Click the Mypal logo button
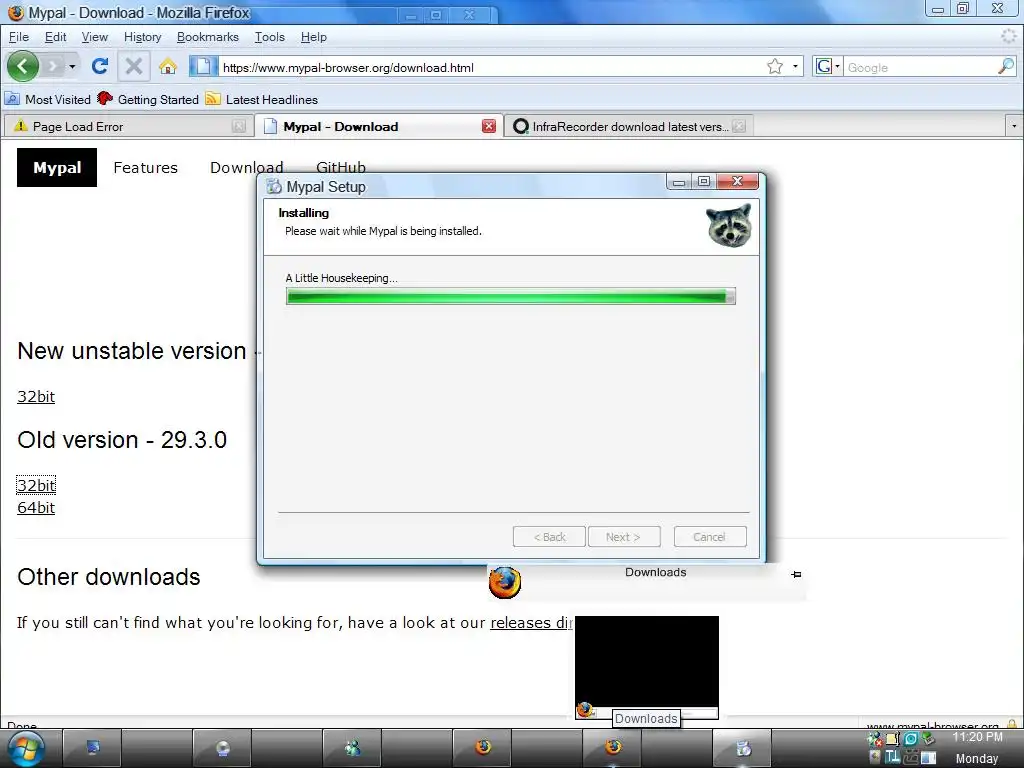The image size is (1024, 768). tap(57, 168)
